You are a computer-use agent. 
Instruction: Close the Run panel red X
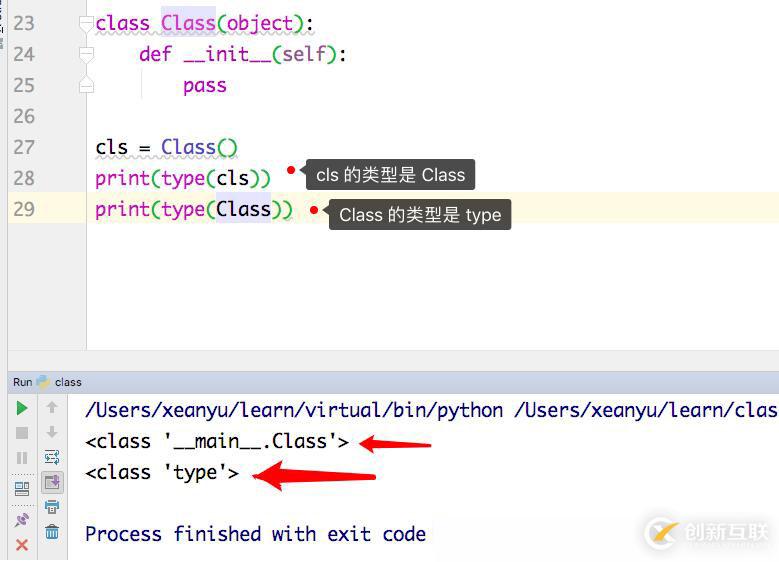[x=22, y=545]
